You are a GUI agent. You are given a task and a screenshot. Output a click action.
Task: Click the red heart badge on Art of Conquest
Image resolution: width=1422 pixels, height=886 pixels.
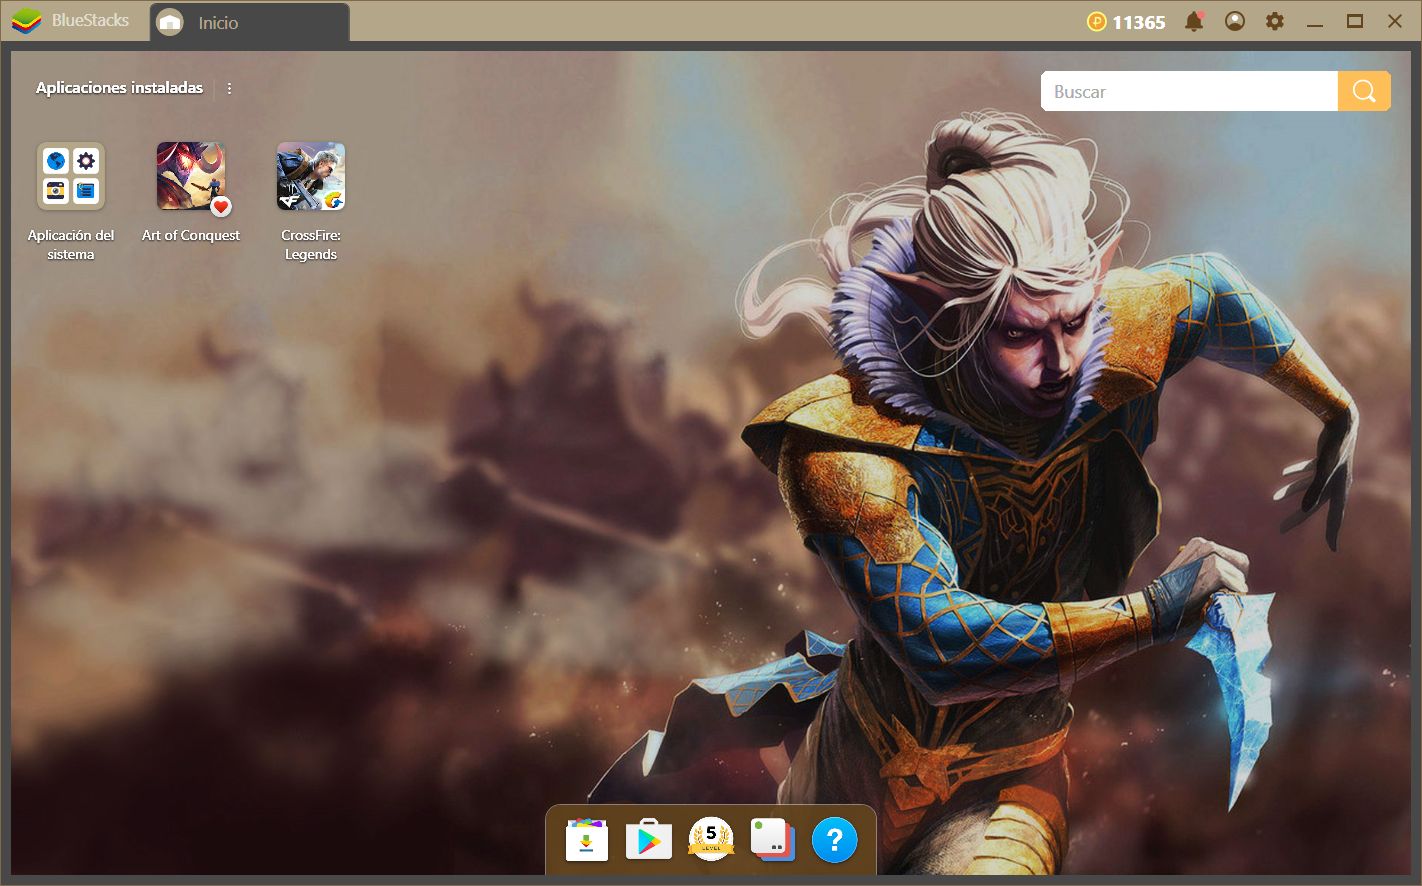pyautogui.click(x=221, y=206)
